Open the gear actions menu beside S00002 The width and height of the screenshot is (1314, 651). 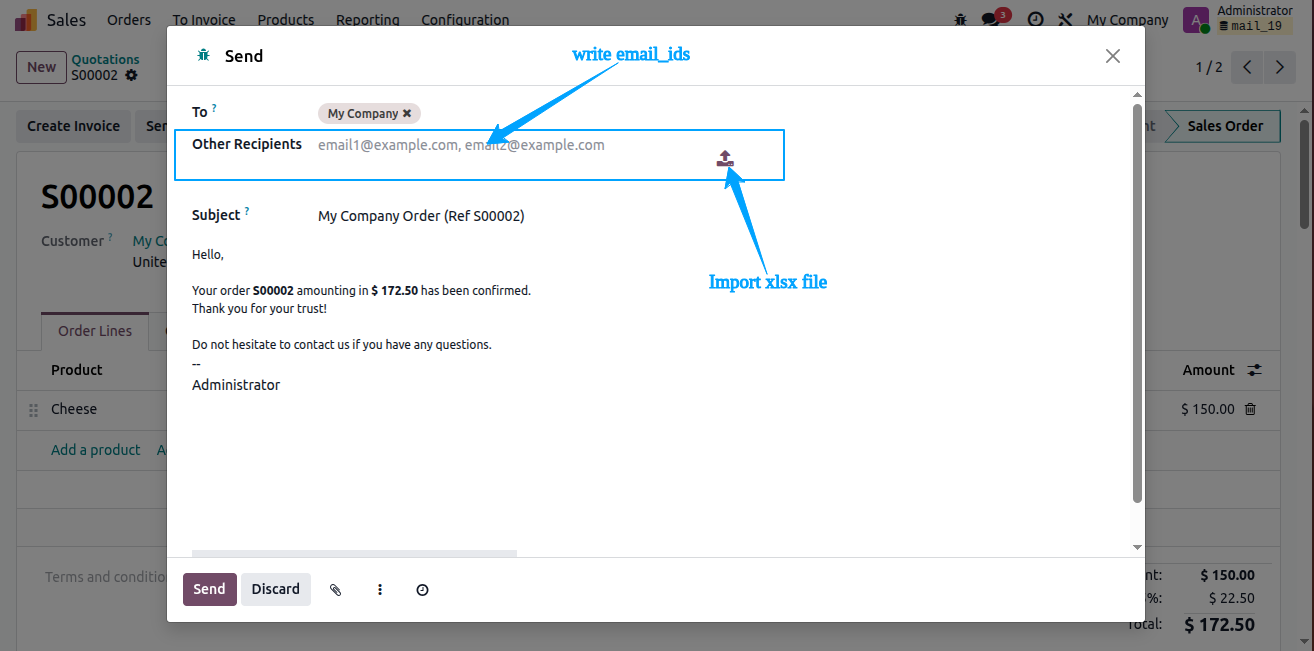131,75
